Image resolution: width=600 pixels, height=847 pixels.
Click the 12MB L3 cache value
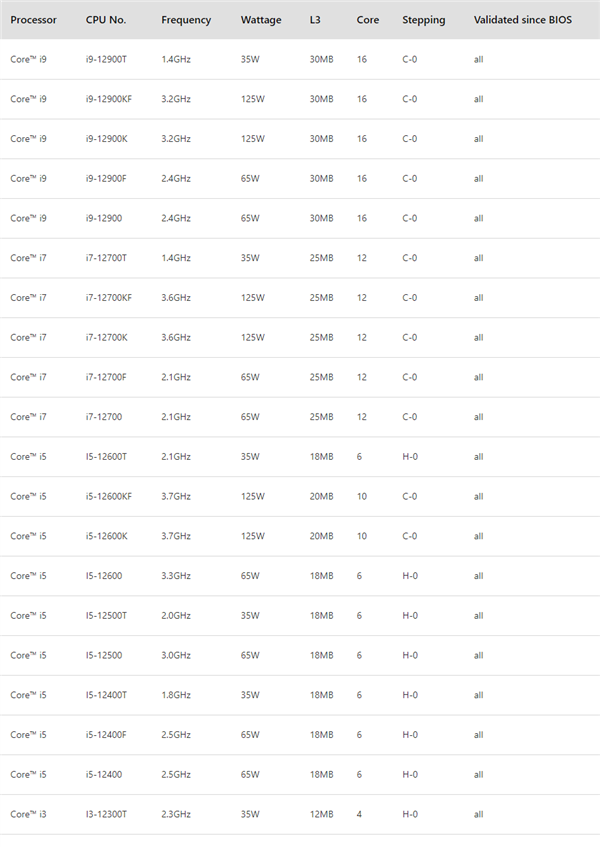click(321, 814)
